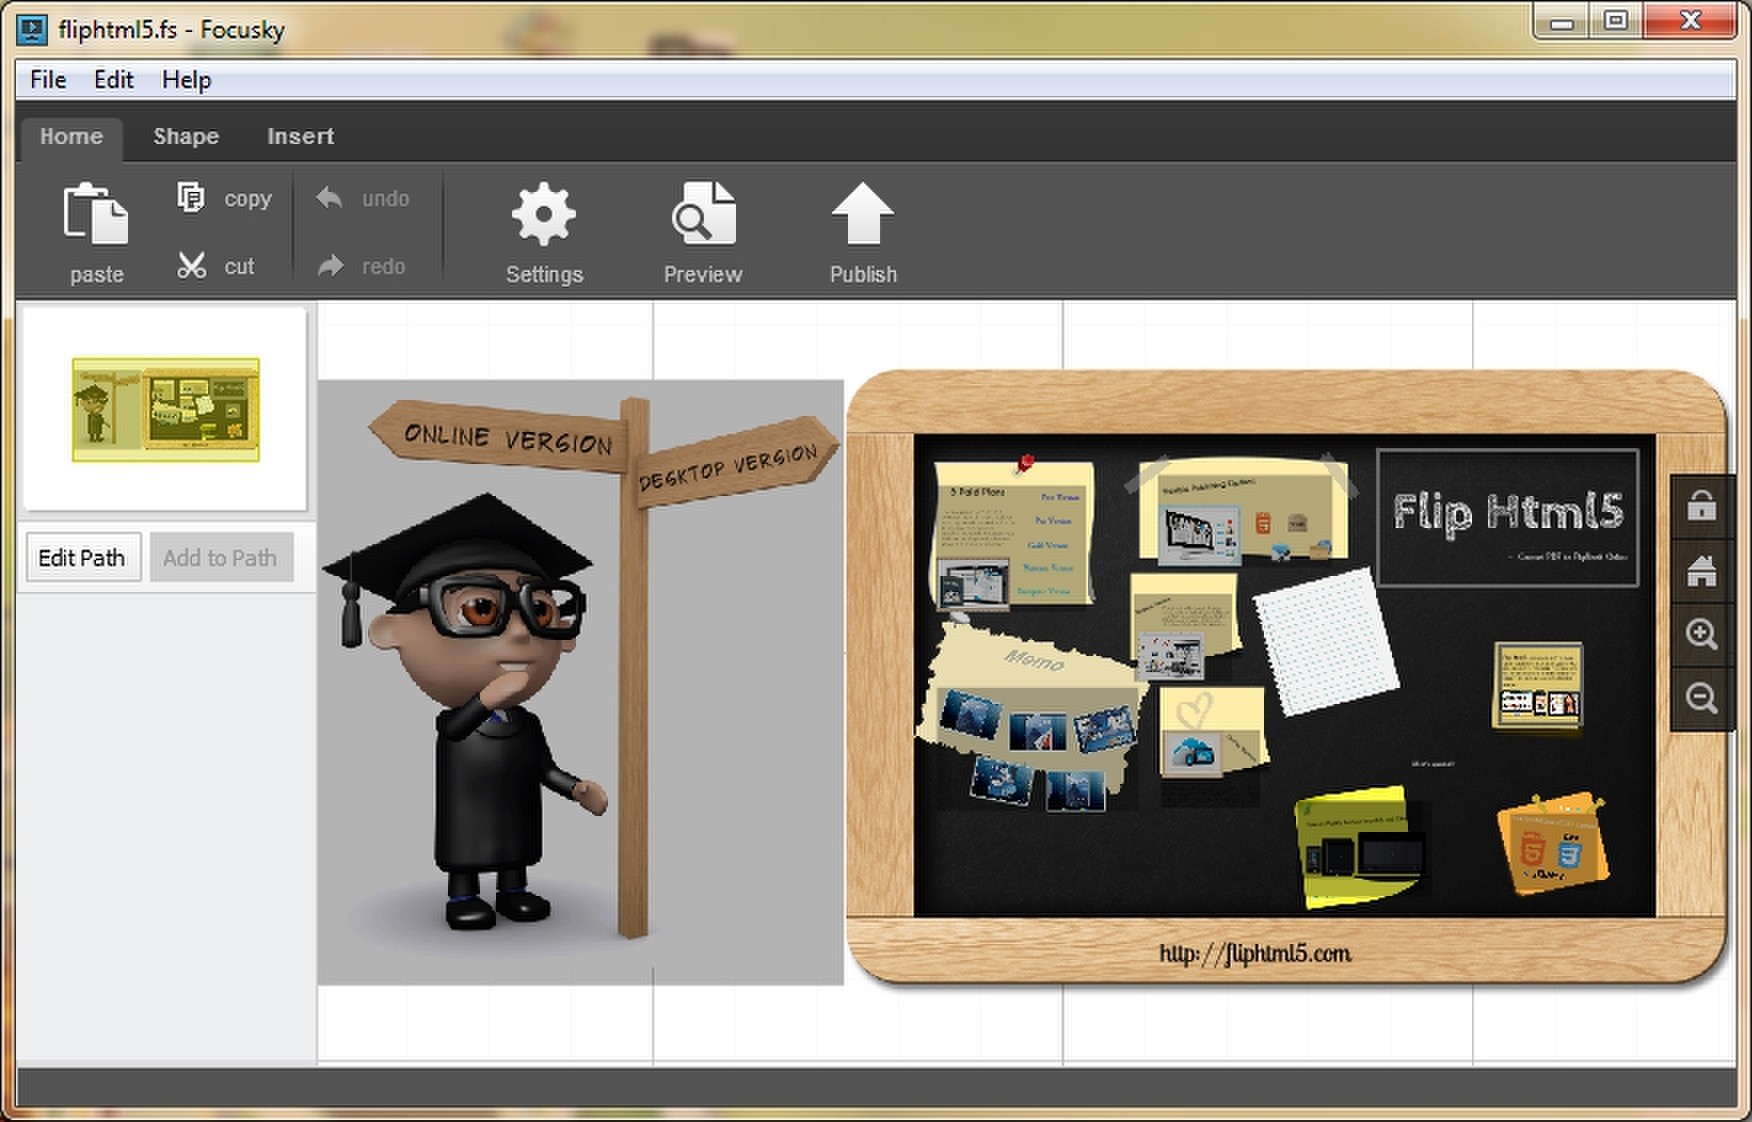Click the Add to Path button
1752x1122 pixels.
(220, 557)
